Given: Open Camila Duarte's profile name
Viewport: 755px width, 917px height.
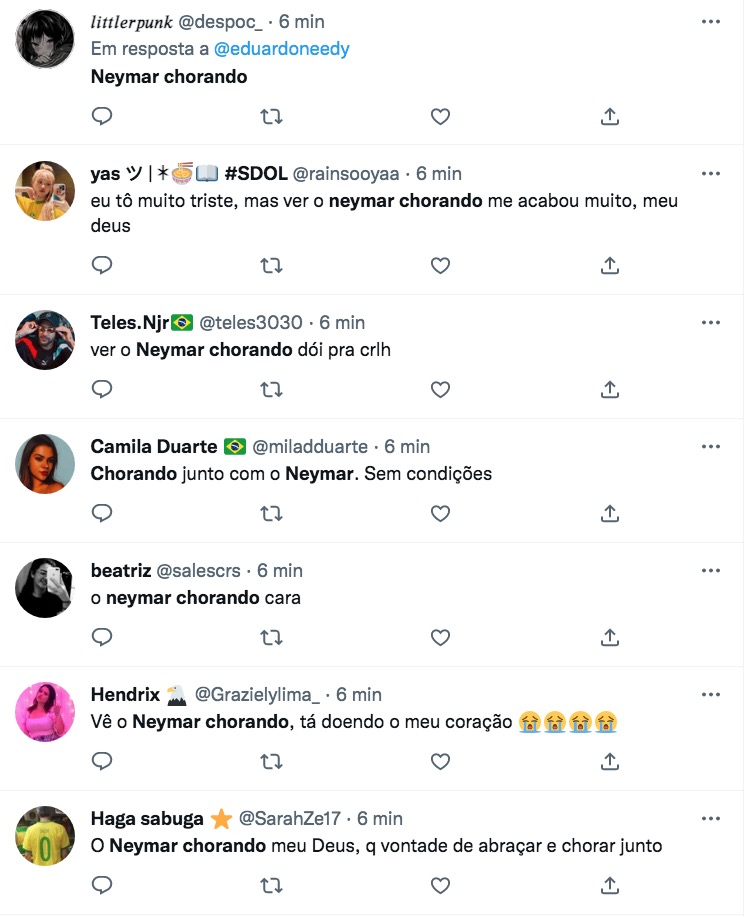Looking at the screenshot, I should click(155, 446).
